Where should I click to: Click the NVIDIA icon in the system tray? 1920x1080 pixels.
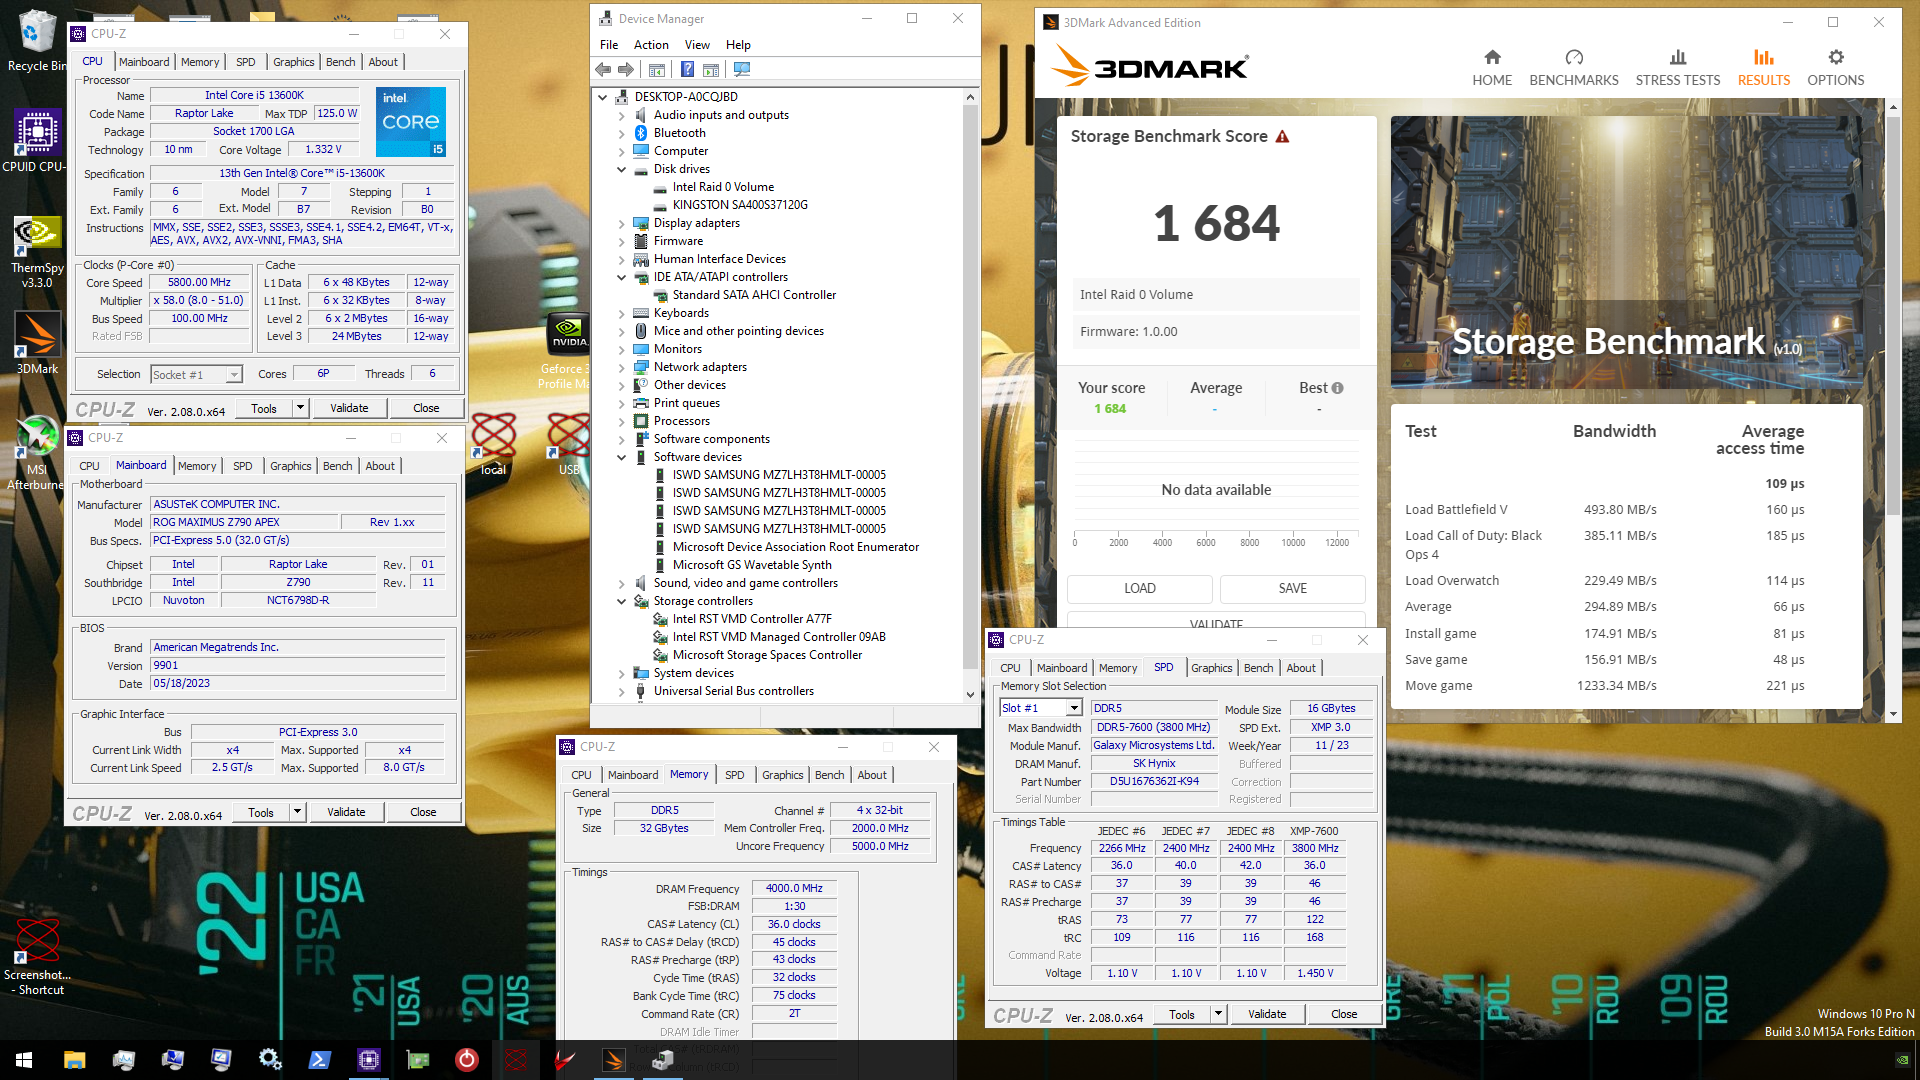[x=1902, y=1060]
